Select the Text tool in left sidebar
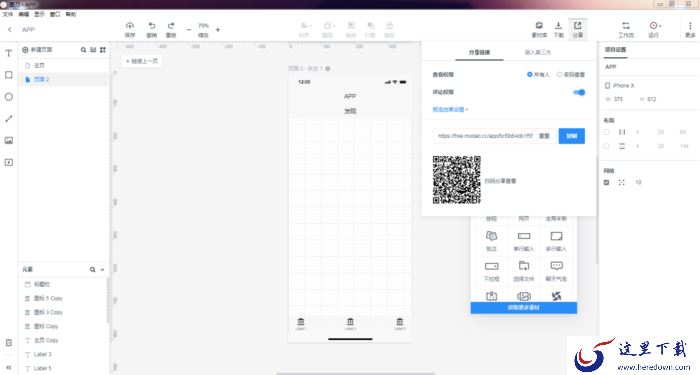 [8, 53]
